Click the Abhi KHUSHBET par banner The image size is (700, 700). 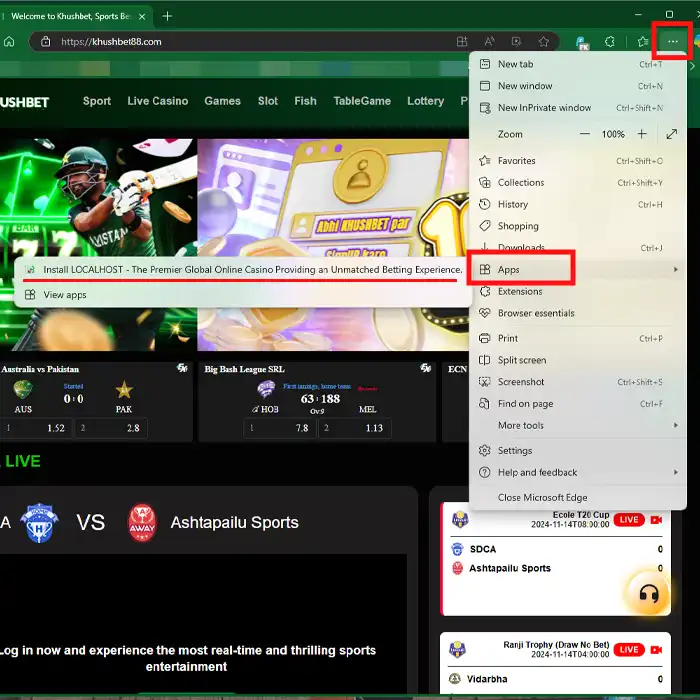(333, 244)
